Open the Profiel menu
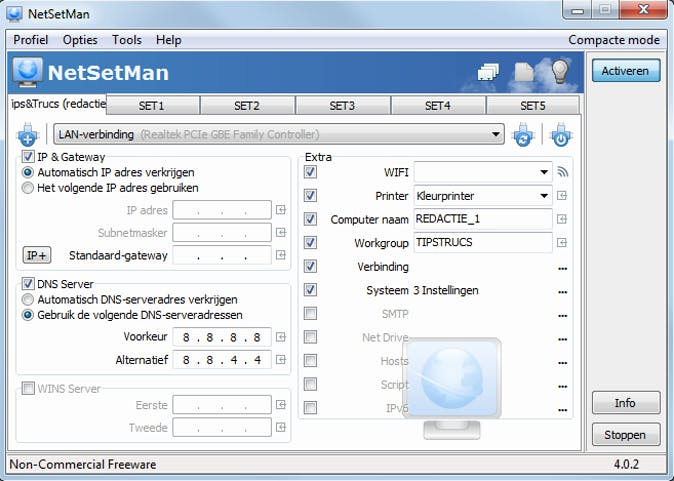Viewport: 674px width, 481px height. [31, 40]
